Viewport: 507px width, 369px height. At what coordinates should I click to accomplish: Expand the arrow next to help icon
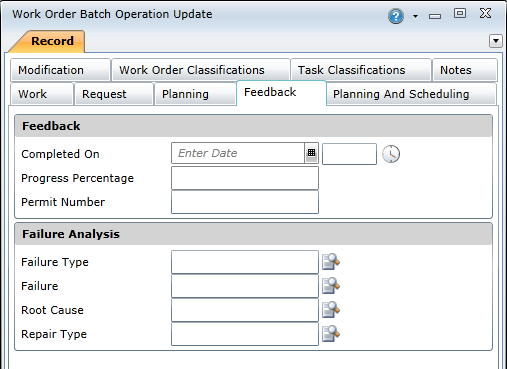click(415, 16)
